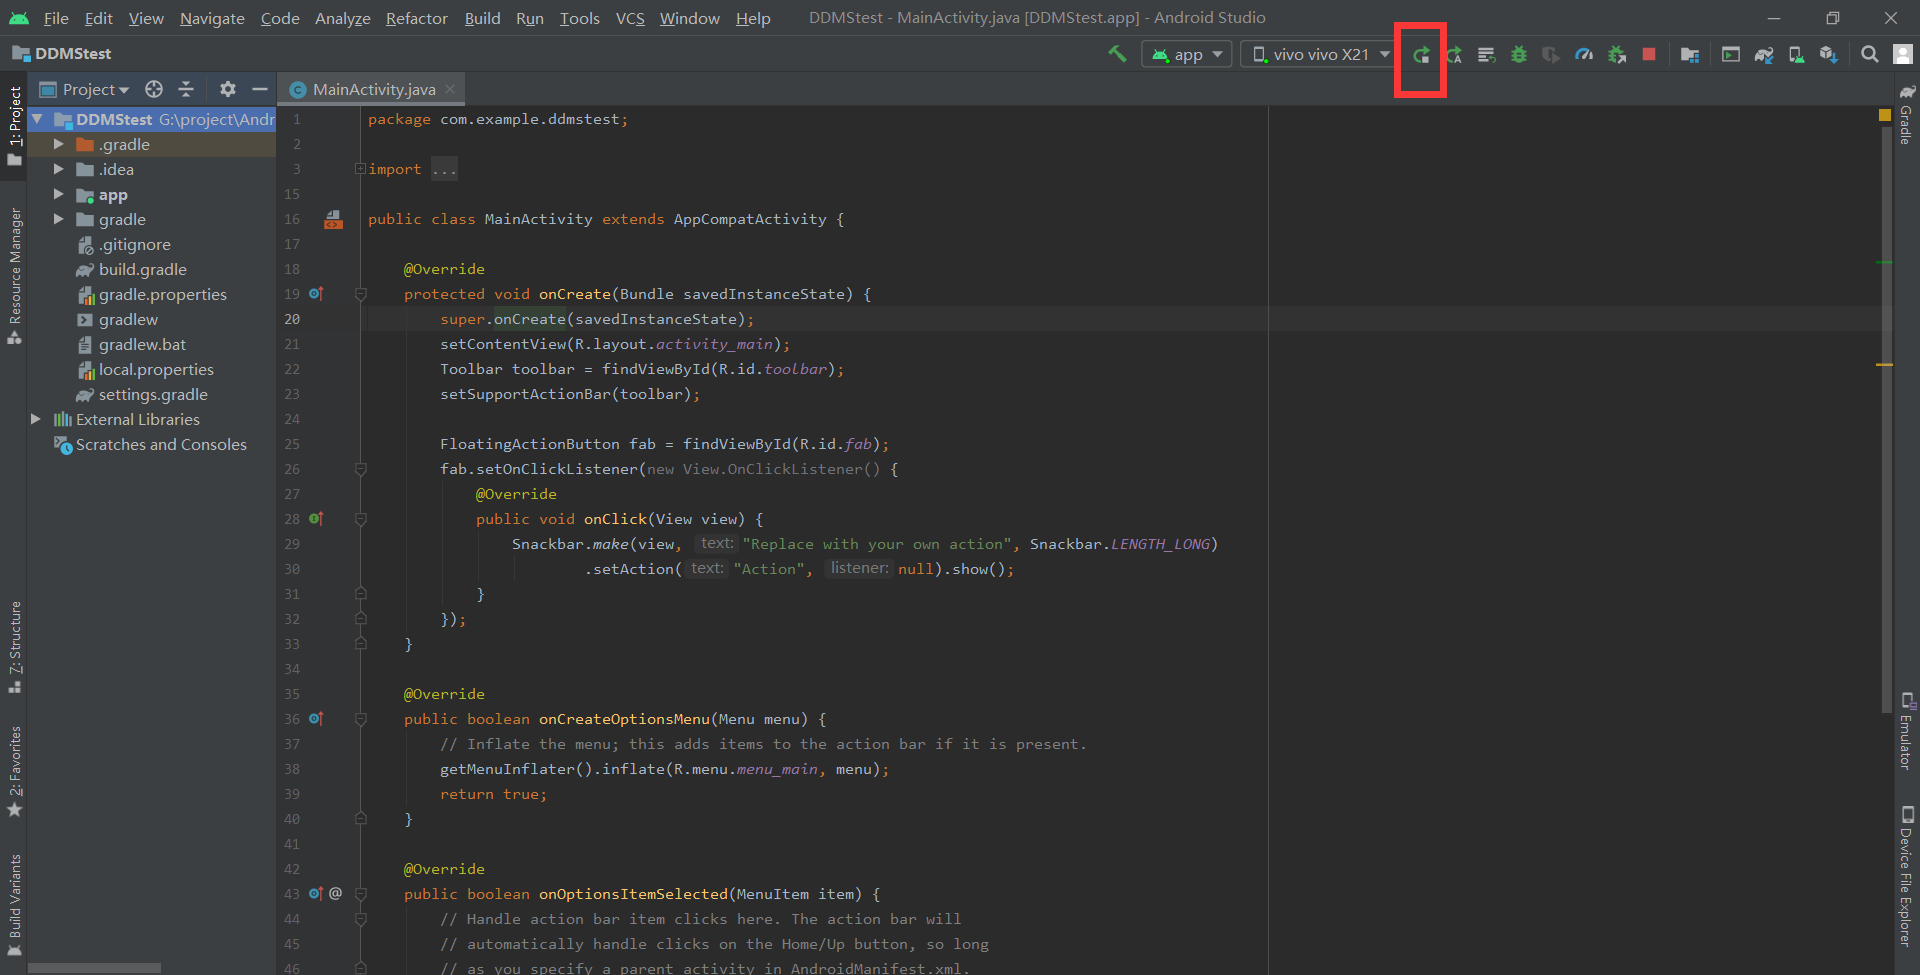Image resolution: width=1920 pixels, height=975 pixels.
Task: Open SDK Manager icon
Action: 1829,55
